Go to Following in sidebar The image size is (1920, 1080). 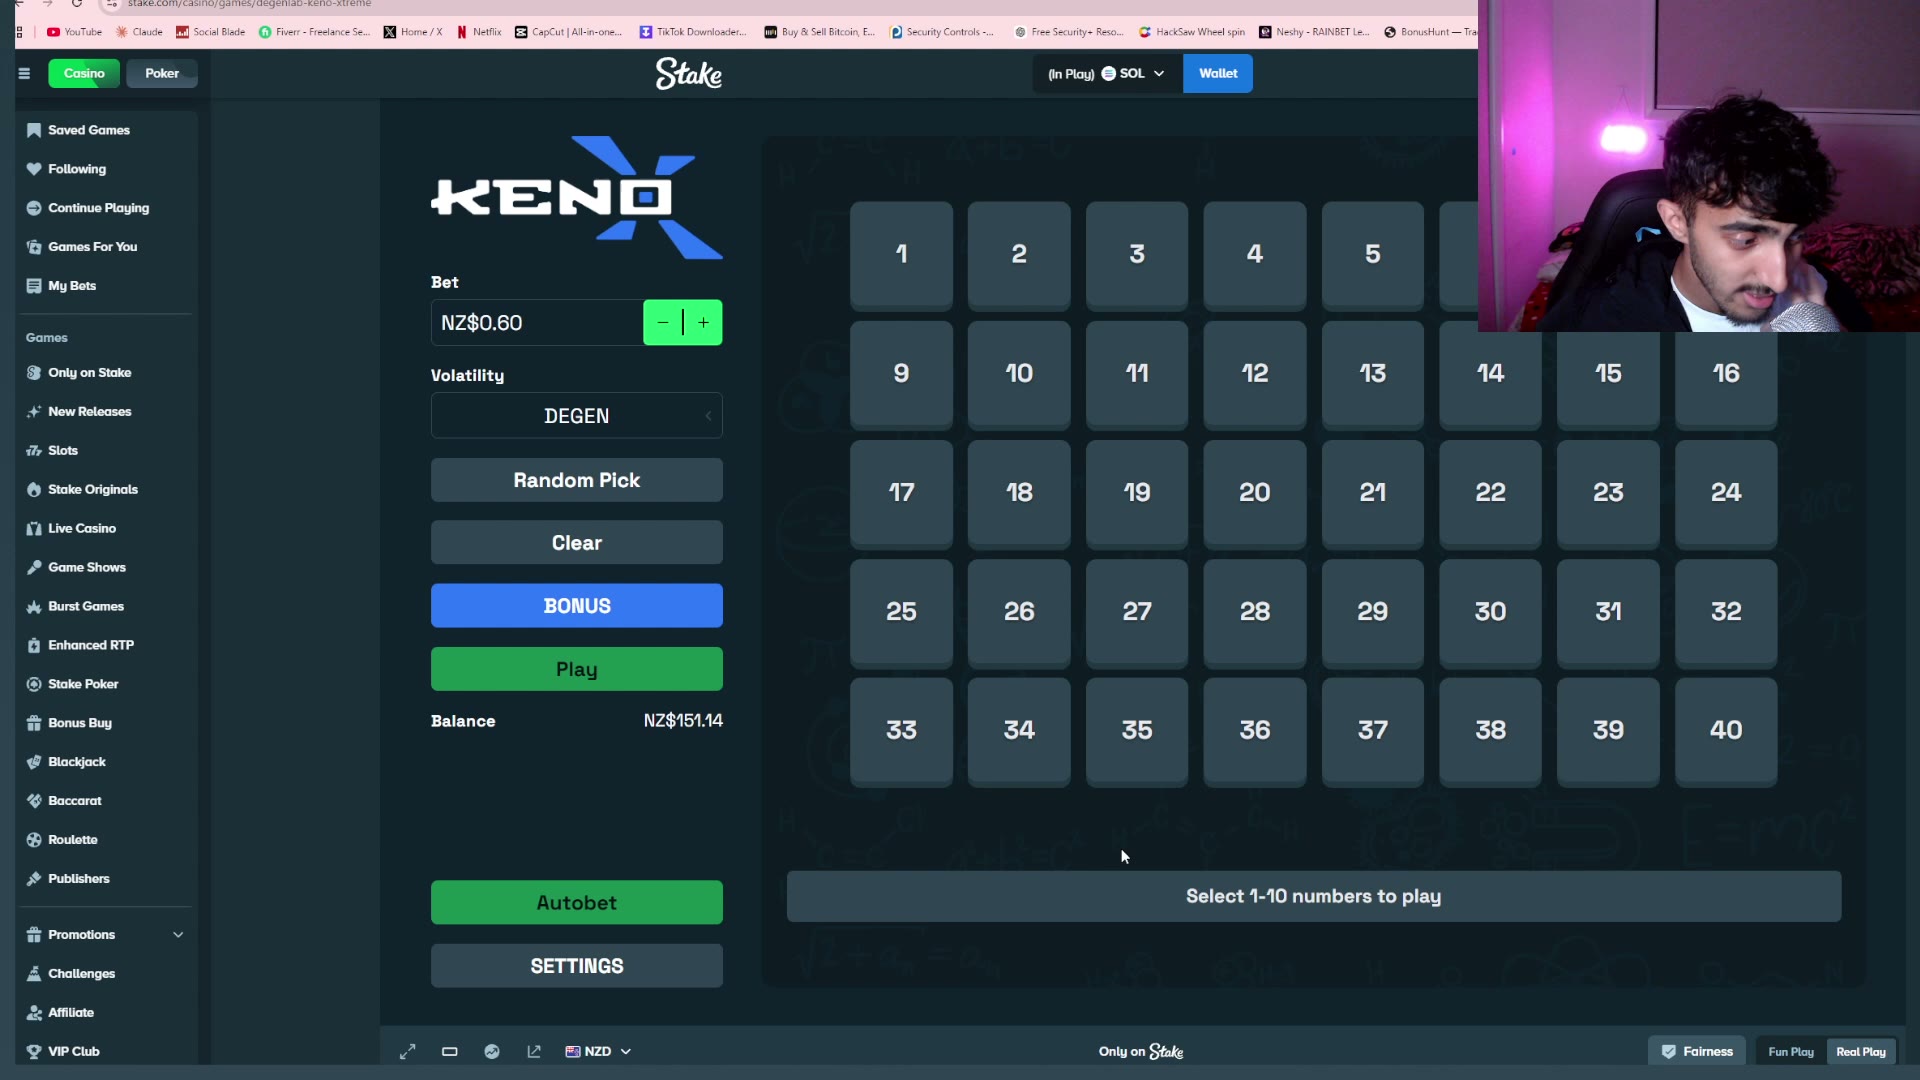pyautogui.click(x=76, y=169)
